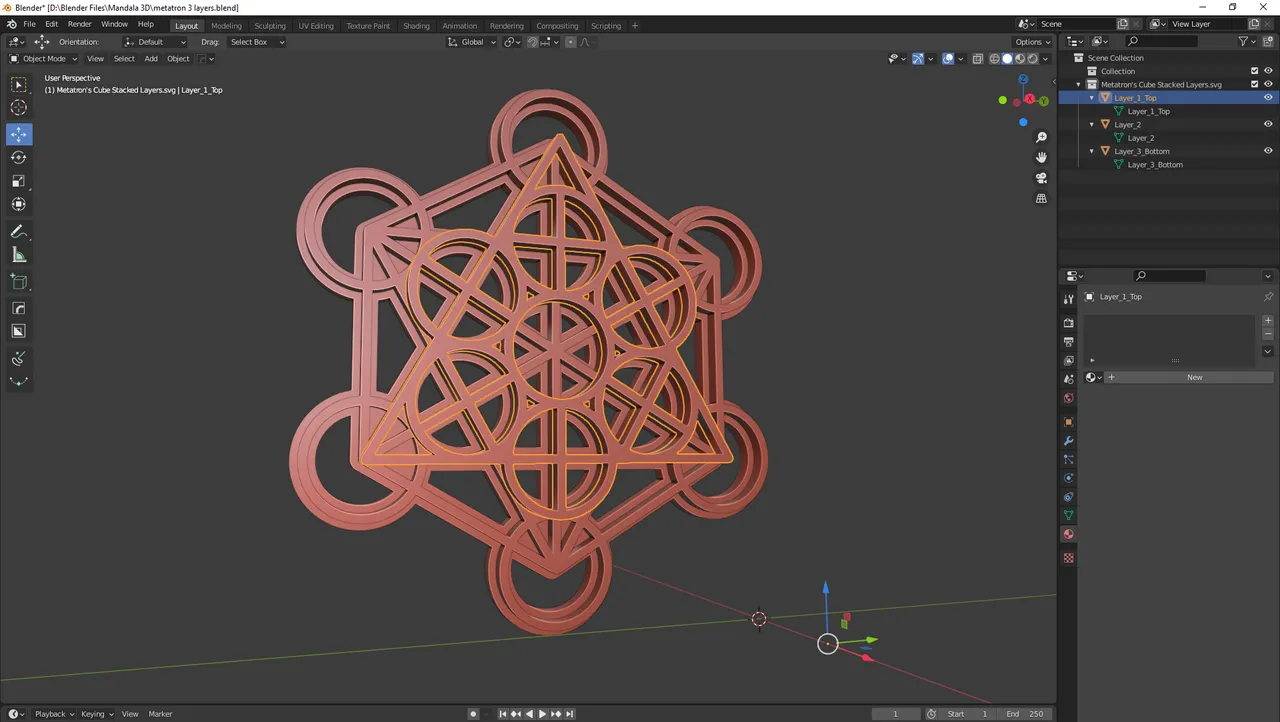Open the viewport shading options dropdown arrow
The height and width of the screenshot is (722, 1280).
pyautogui.click(x=1046, y=58)
